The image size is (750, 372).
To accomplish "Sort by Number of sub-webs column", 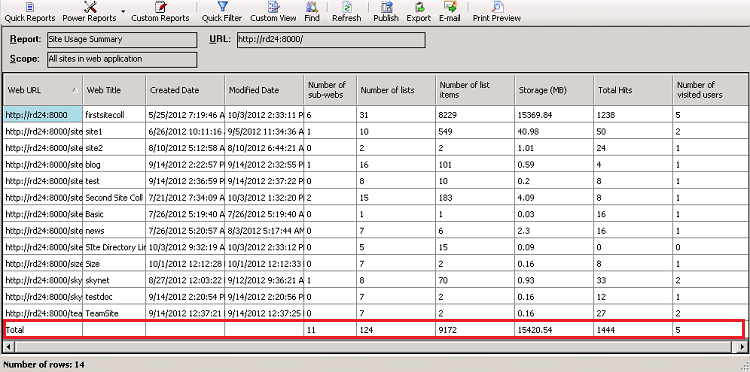I will pos(330,90).
